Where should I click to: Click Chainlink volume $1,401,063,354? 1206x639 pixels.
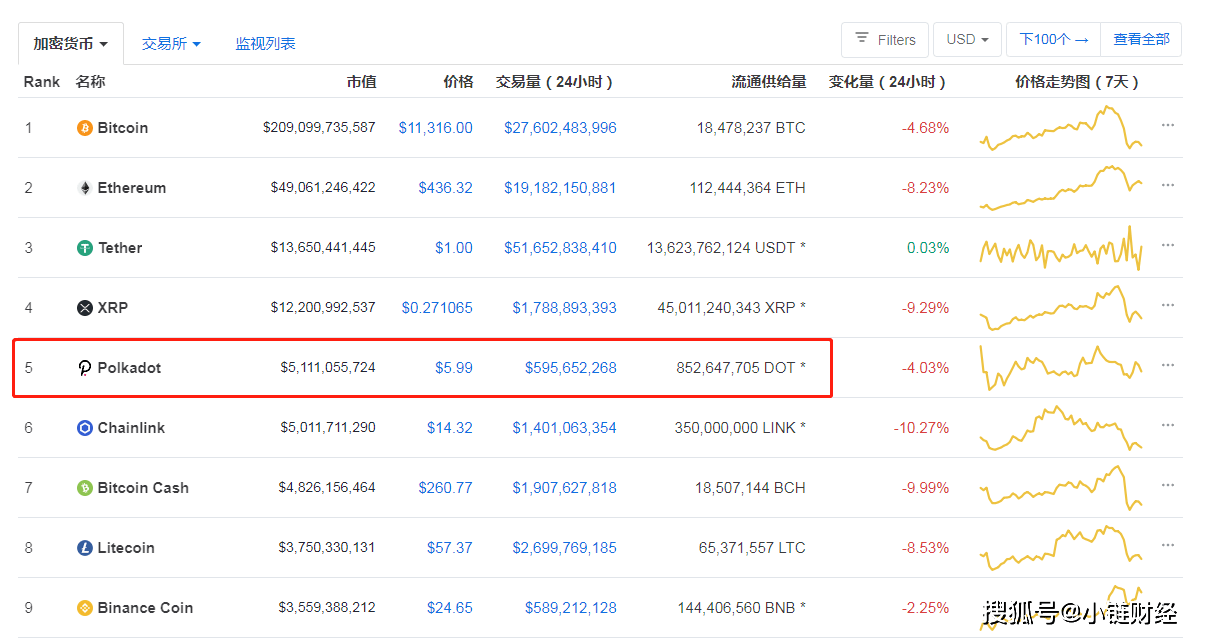(x=565, y=428)
